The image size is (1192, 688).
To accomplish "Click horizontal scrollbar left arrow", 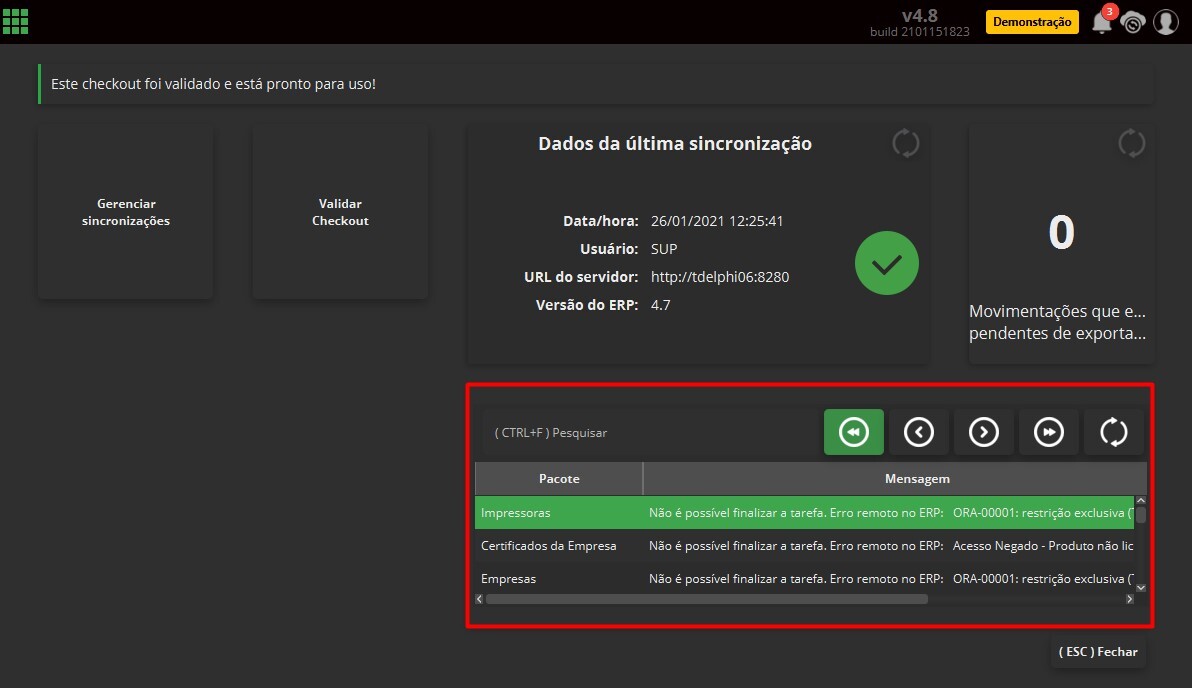I will coord(479,599).
